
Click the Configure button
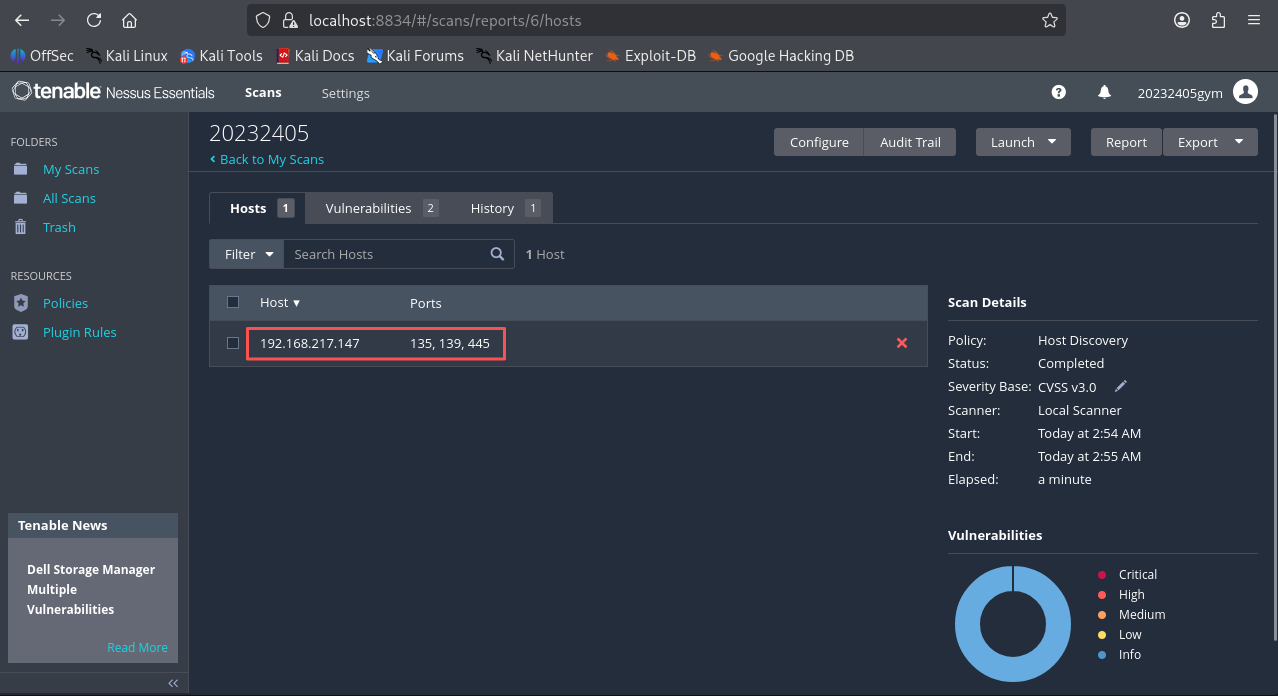tap(819, 142)
